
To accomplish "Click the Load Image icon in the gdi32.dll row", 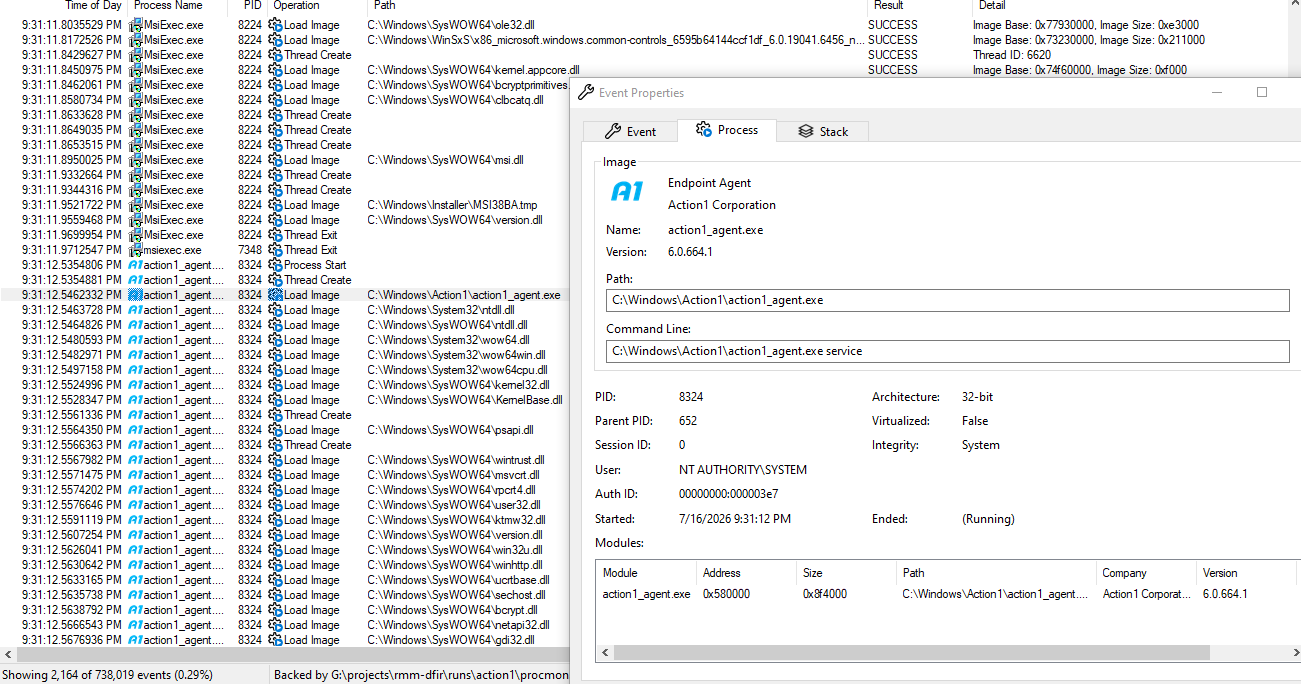I will point(275,640).
